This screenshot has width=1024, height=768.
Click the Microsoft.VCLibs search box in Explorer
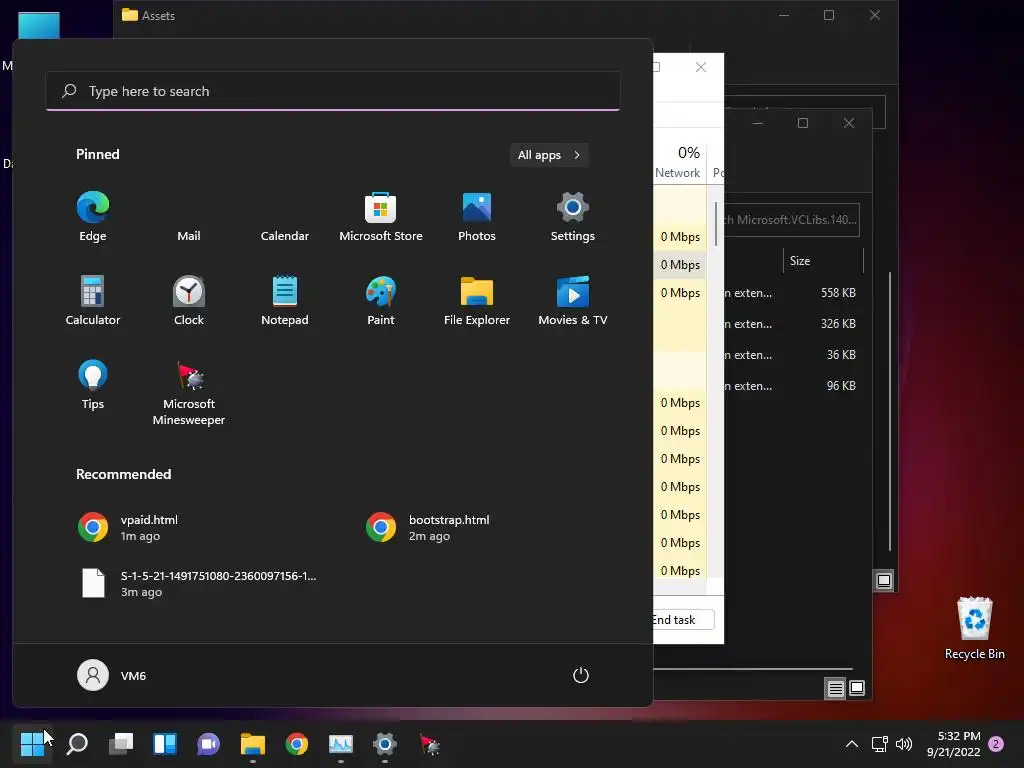point(792,220)
